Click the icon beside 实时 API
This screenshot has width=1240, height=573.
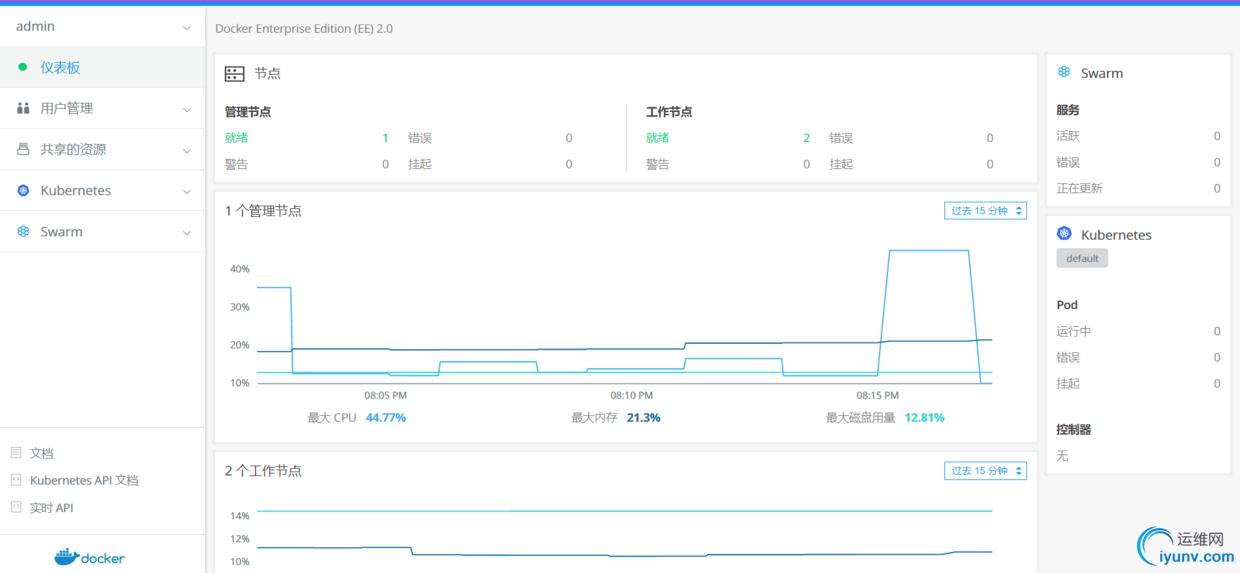pyautogui.click(x=16, y=507)
